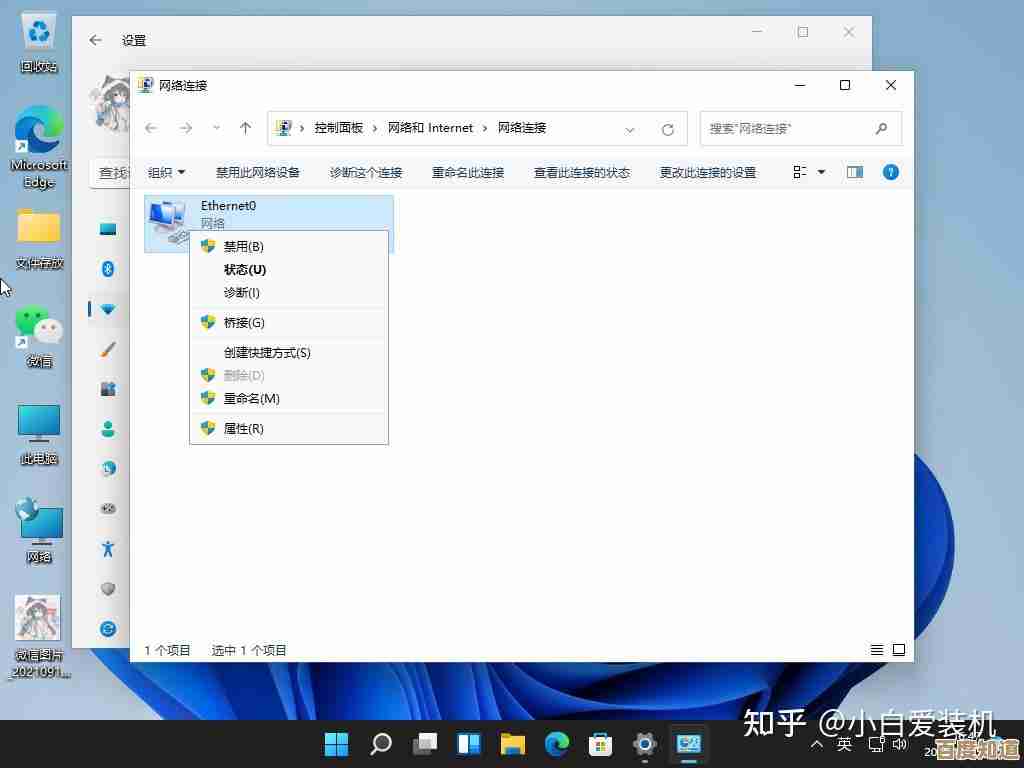This screenshot has height=768, width=1024.
Task: Select 重命名(M) in context menu
Action: coord(251,398)
